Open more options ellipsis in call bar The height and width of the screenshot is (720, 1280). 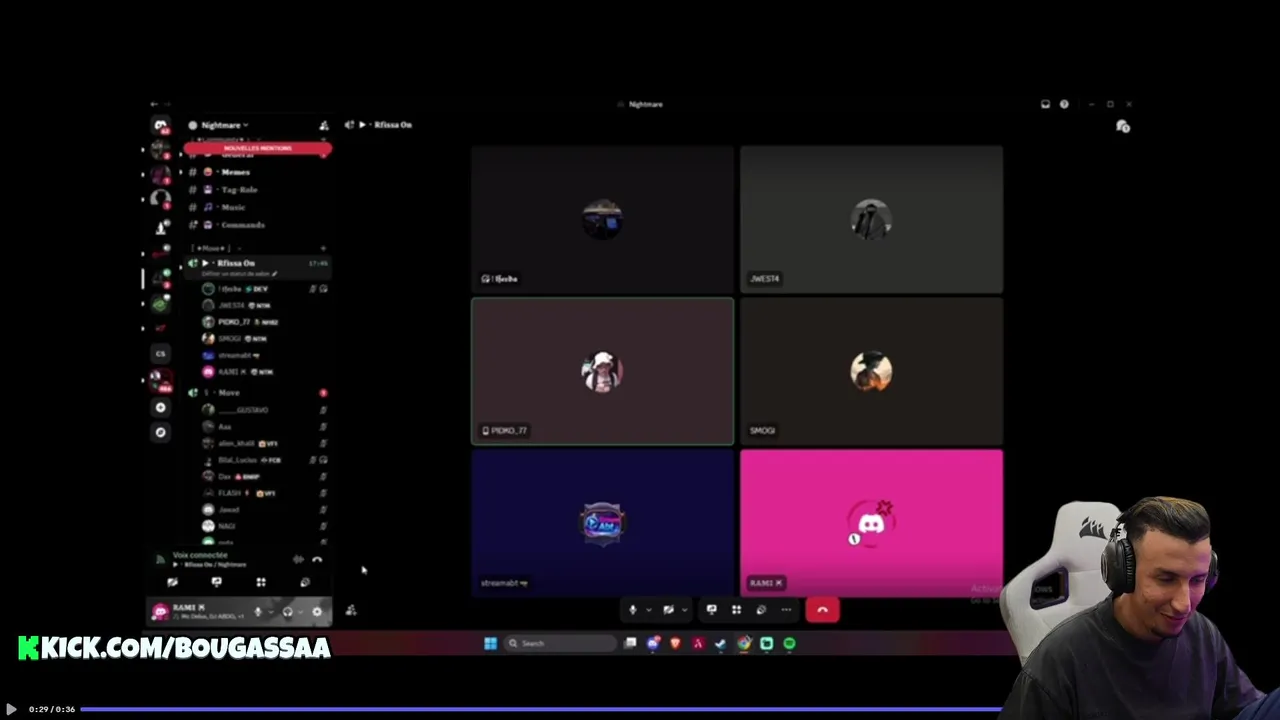786,610
